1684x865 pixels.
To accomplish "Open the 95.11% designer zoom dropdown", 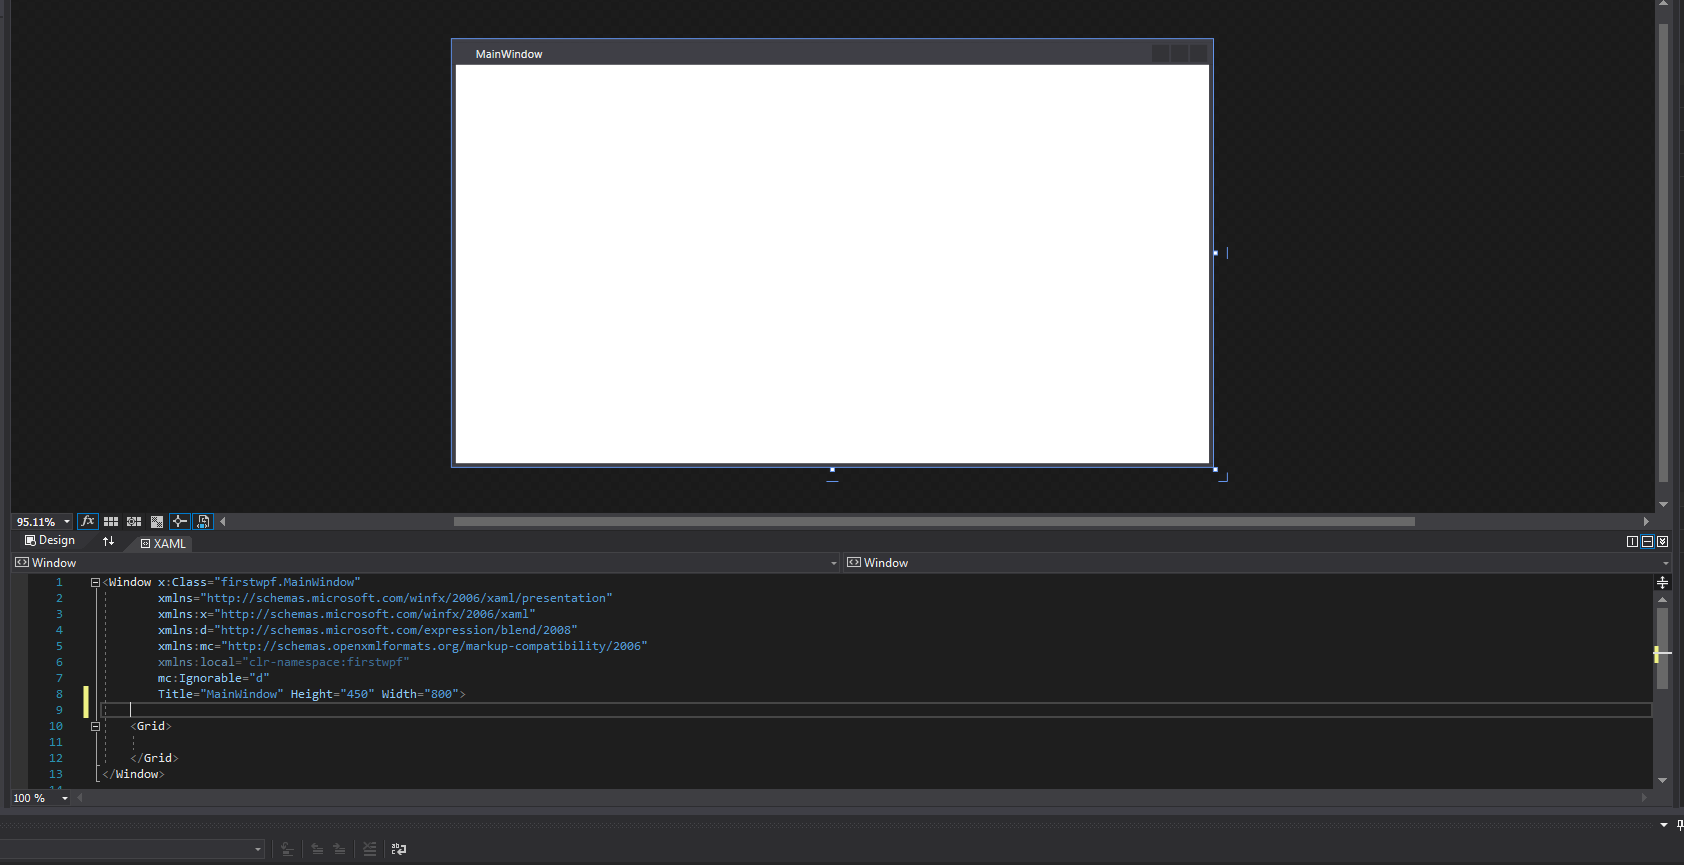I will [x=67, y=521].
